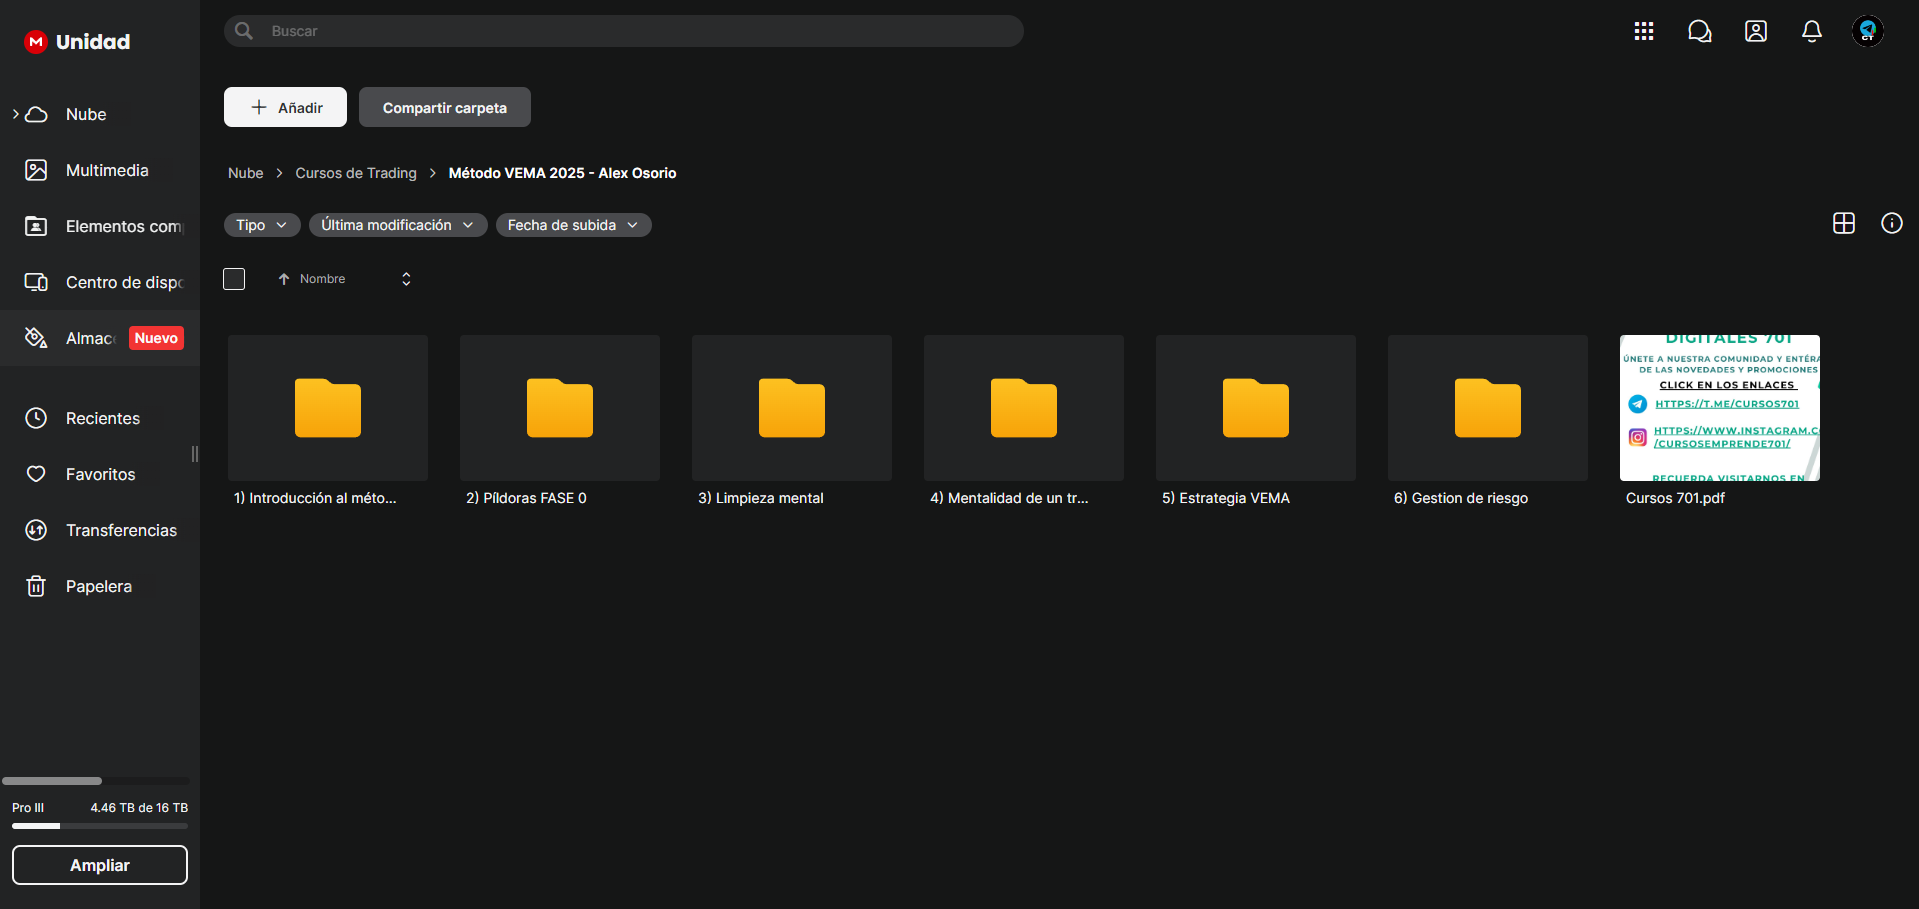
Task: Open the apps grid menu icon
Action: coord(1644,31)
